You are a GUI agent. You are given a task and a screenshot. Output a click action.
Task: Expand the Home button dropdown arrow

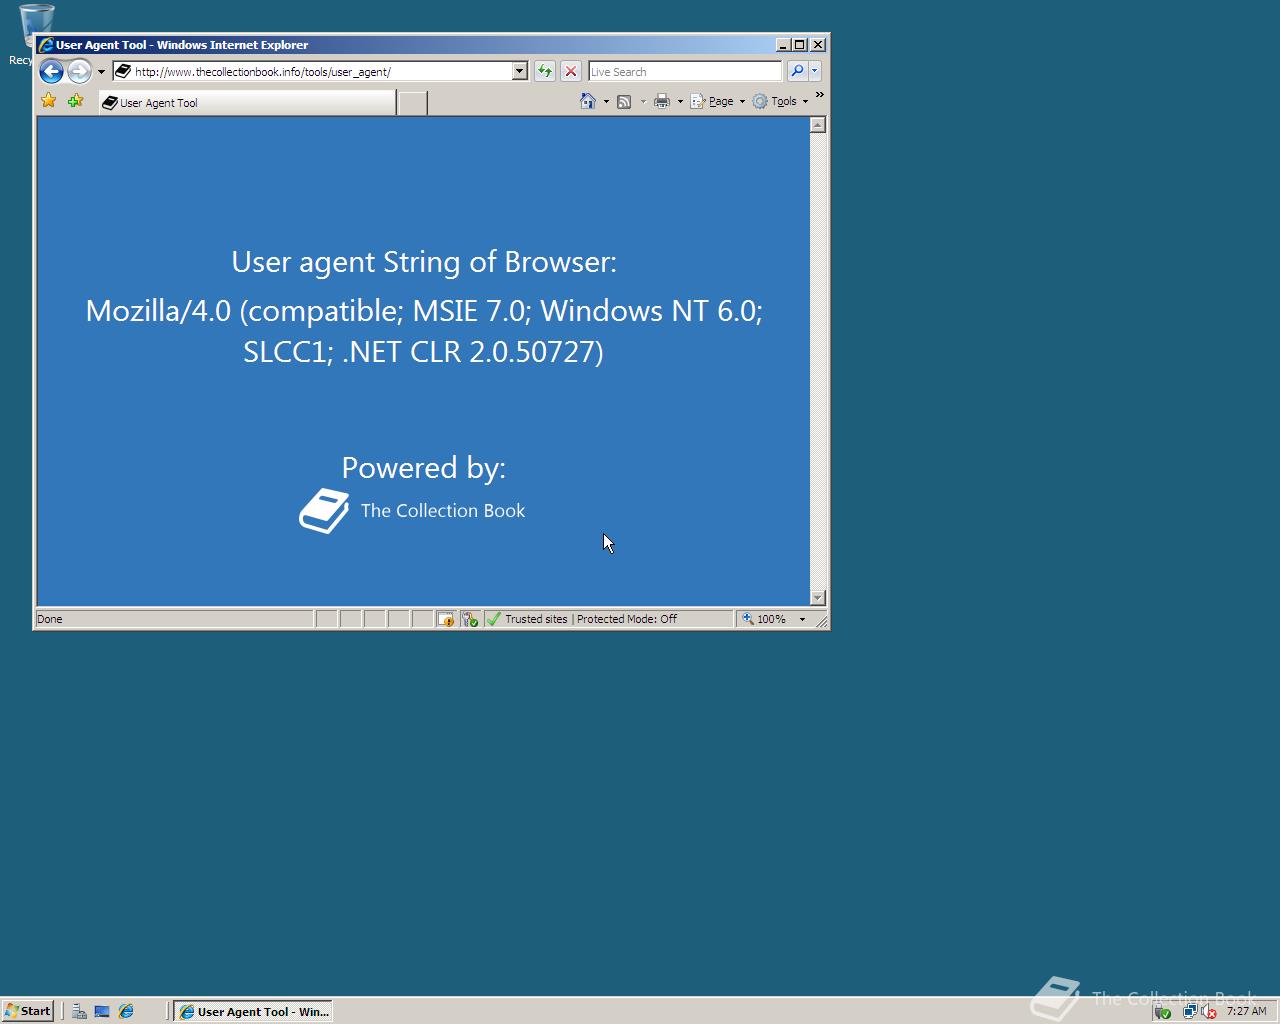(606, 101)
